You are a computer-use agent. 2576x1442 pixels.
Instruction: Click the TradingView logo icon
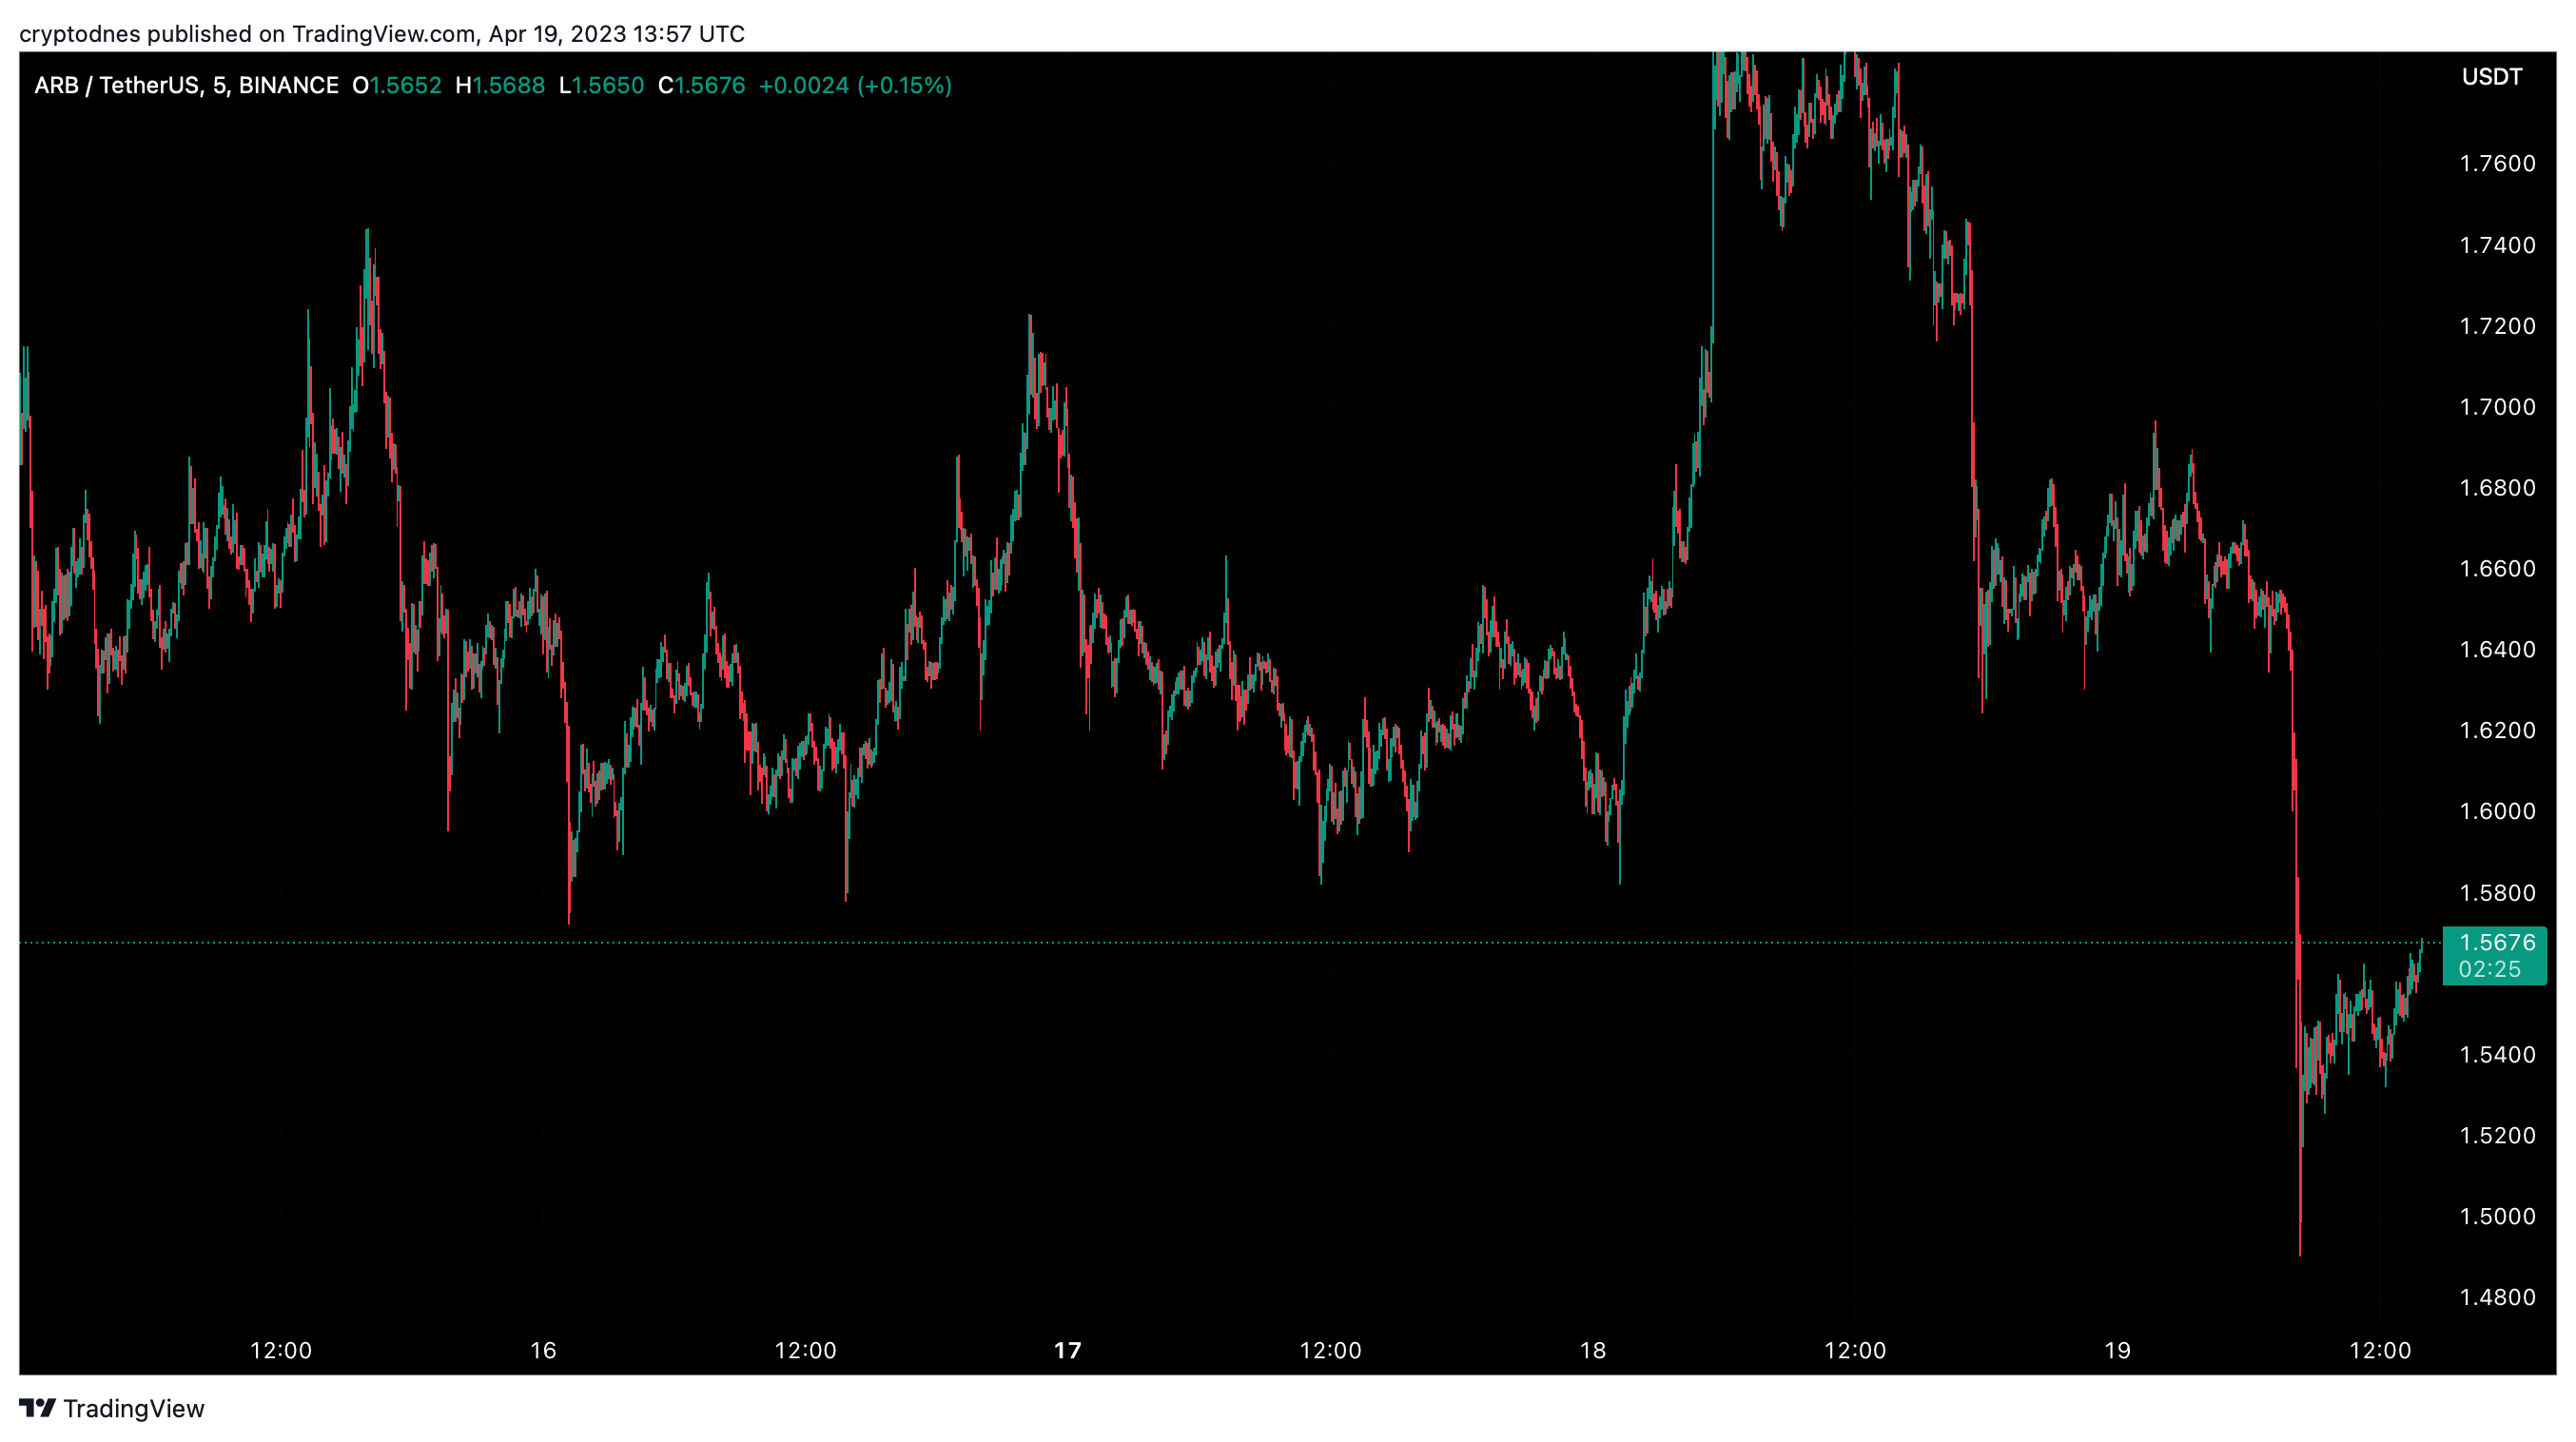coord(37,1408)
